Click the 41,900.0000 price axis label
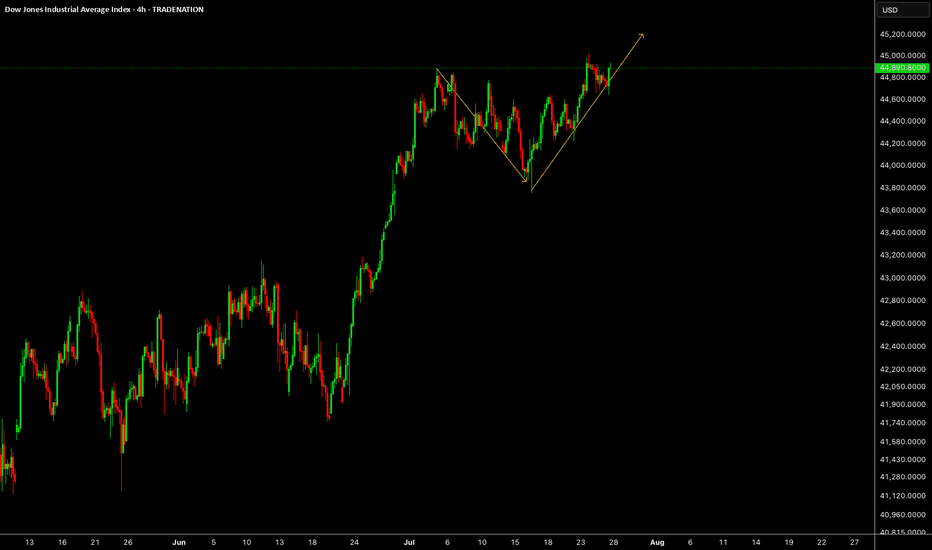 902,404
